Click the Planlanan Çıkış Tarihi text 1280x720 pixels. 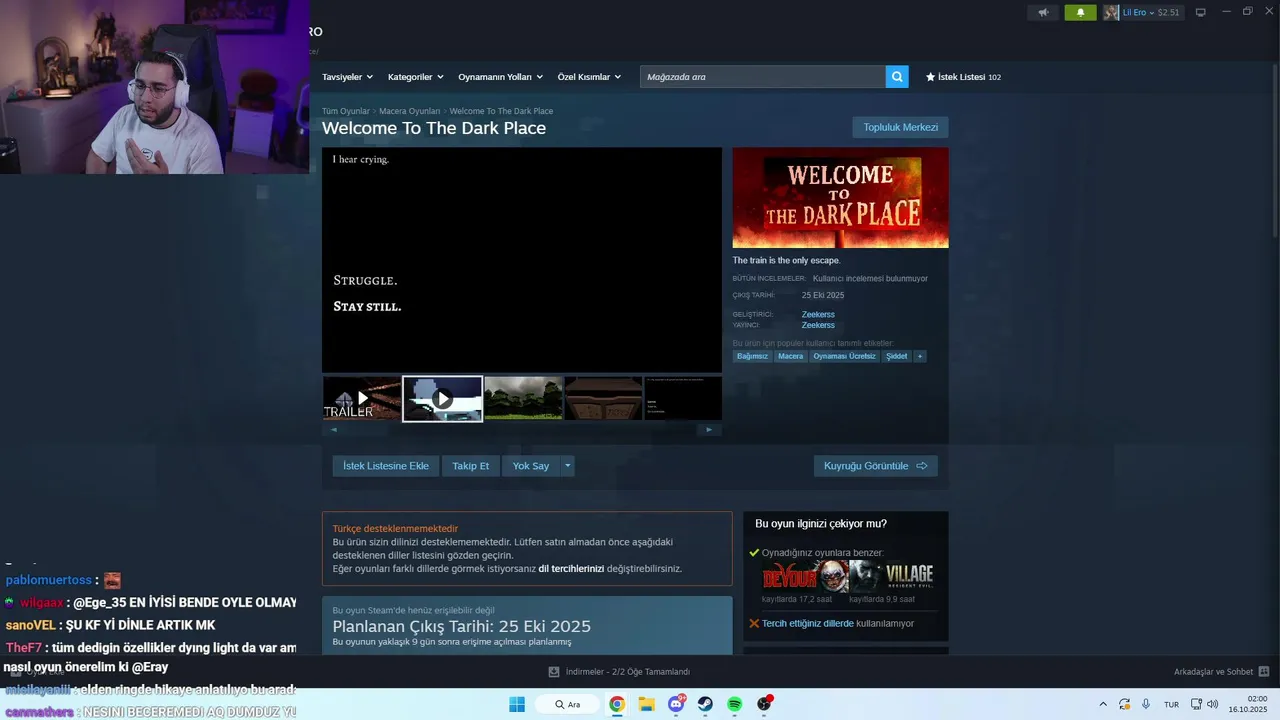462,626
